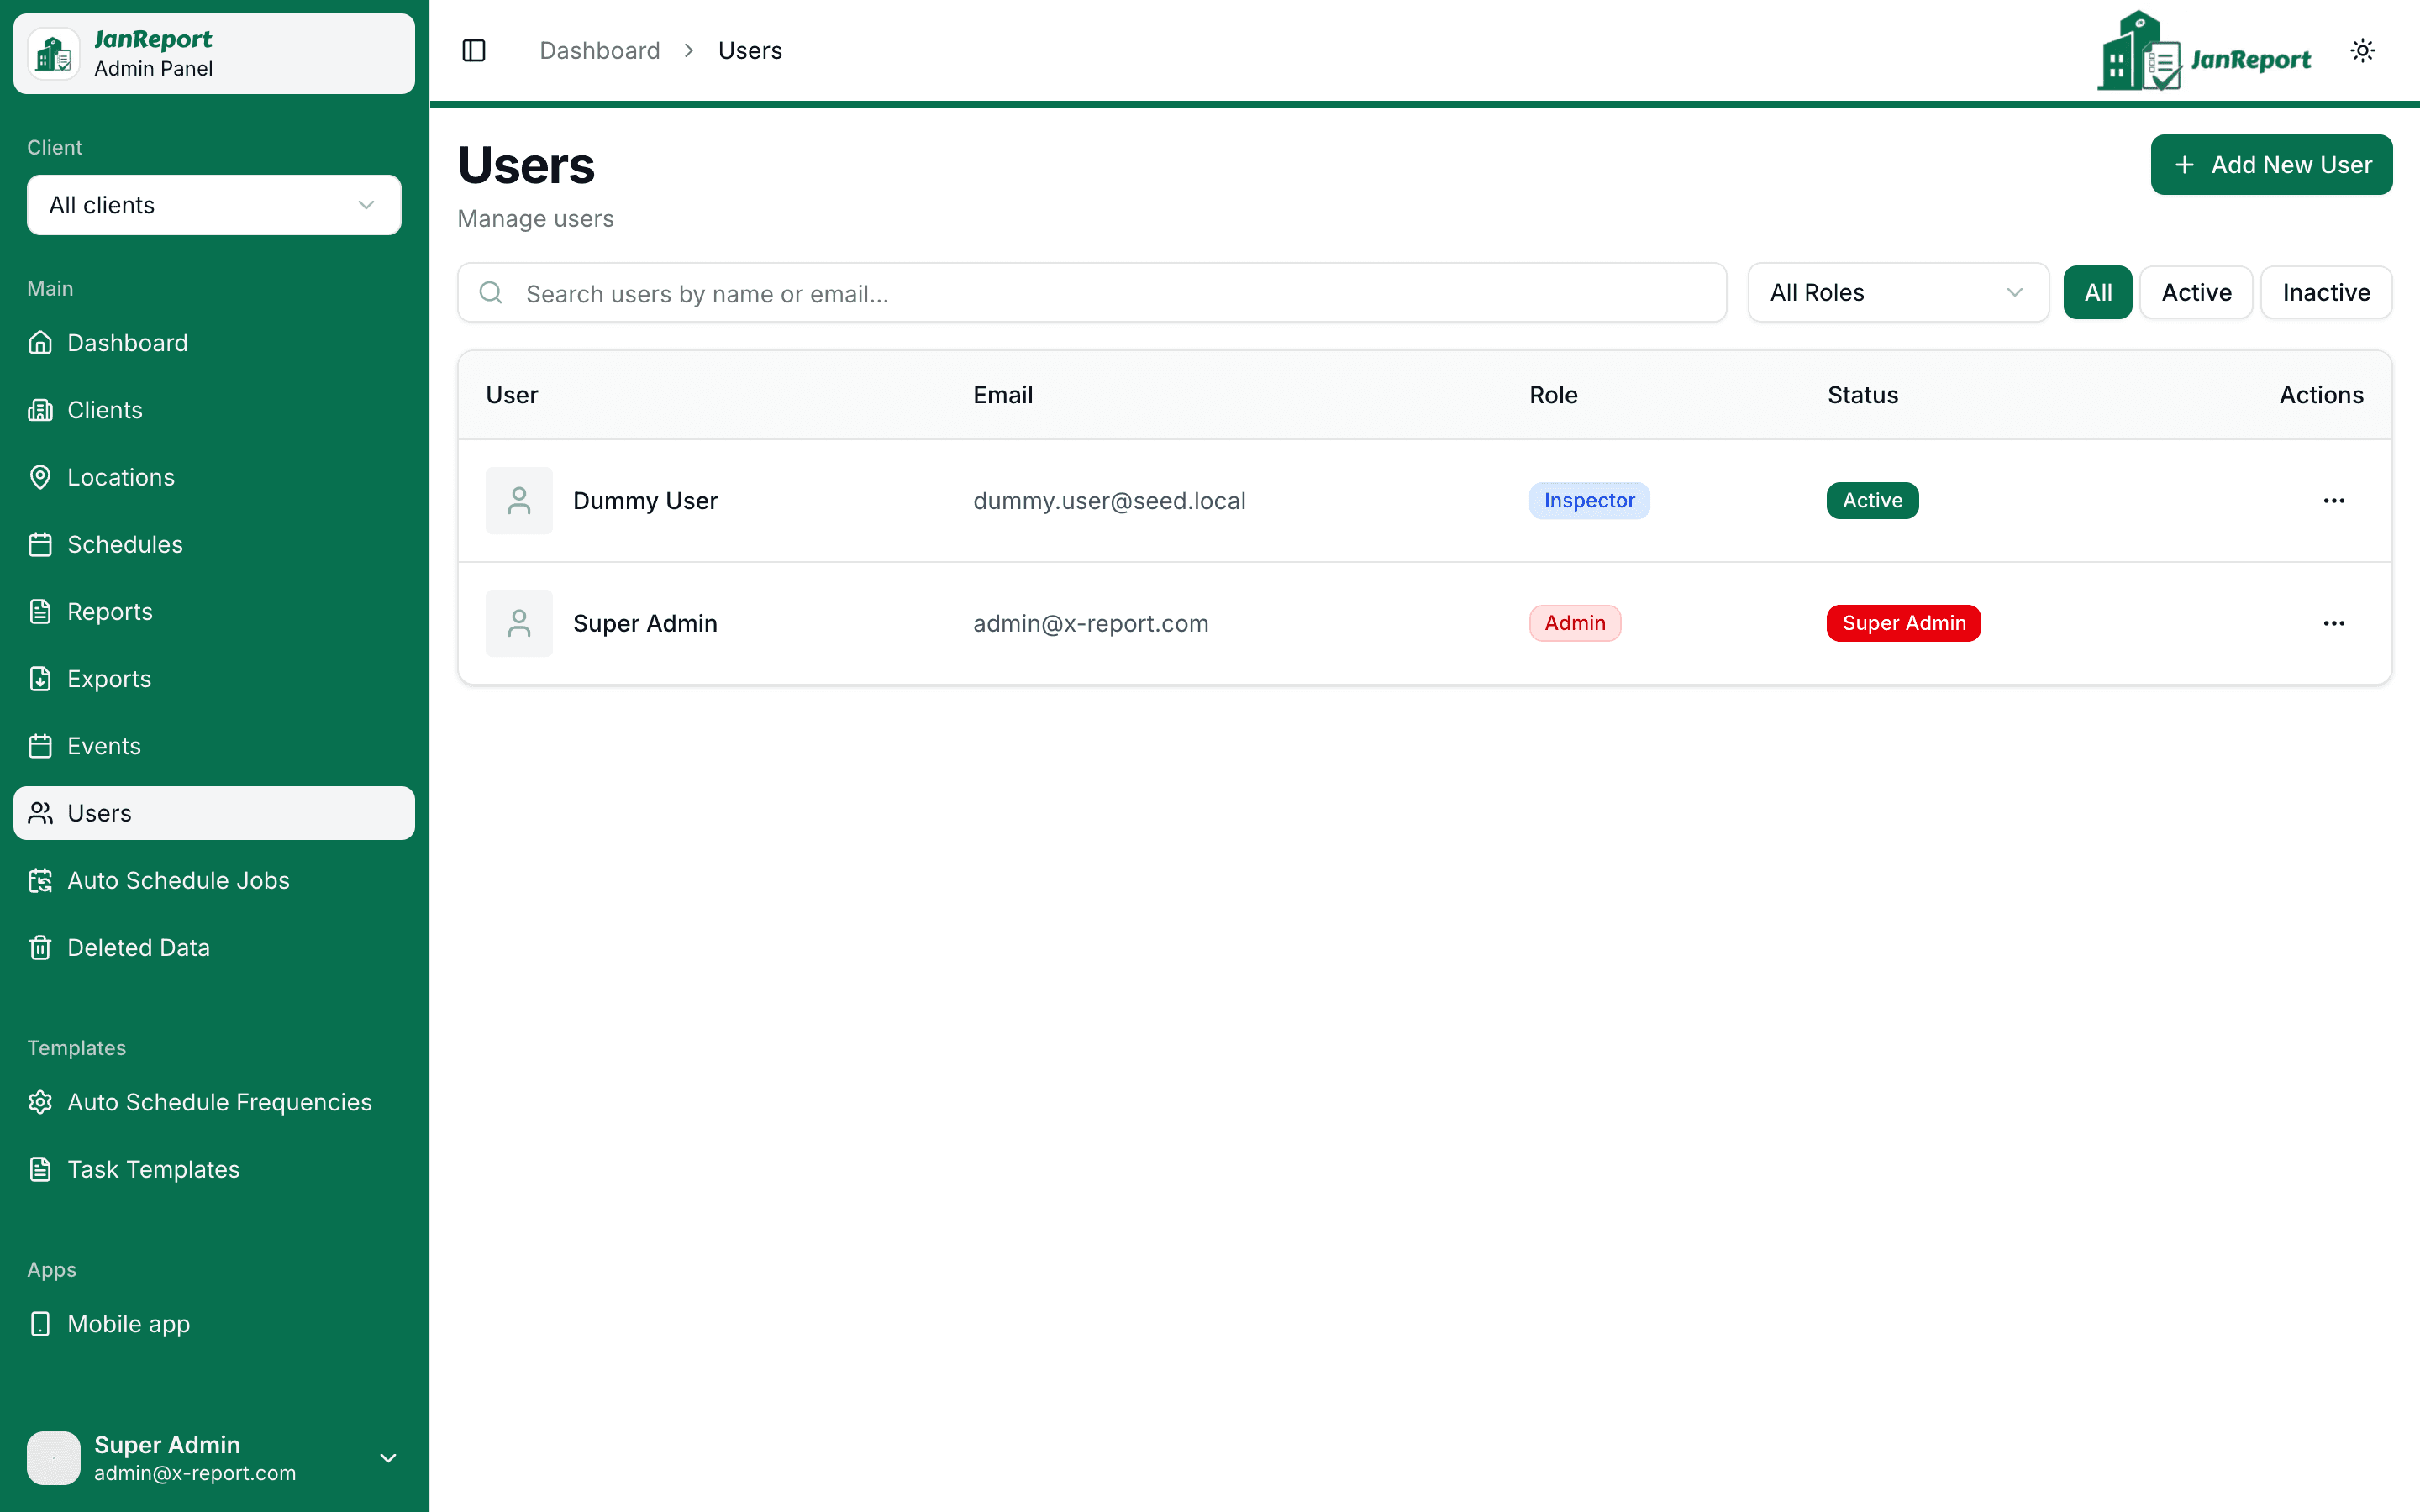The image size is (2420, 1512).
Task: Click the red Super Admin status badge
Action: pyautogui.click(x=1903, y=623)
